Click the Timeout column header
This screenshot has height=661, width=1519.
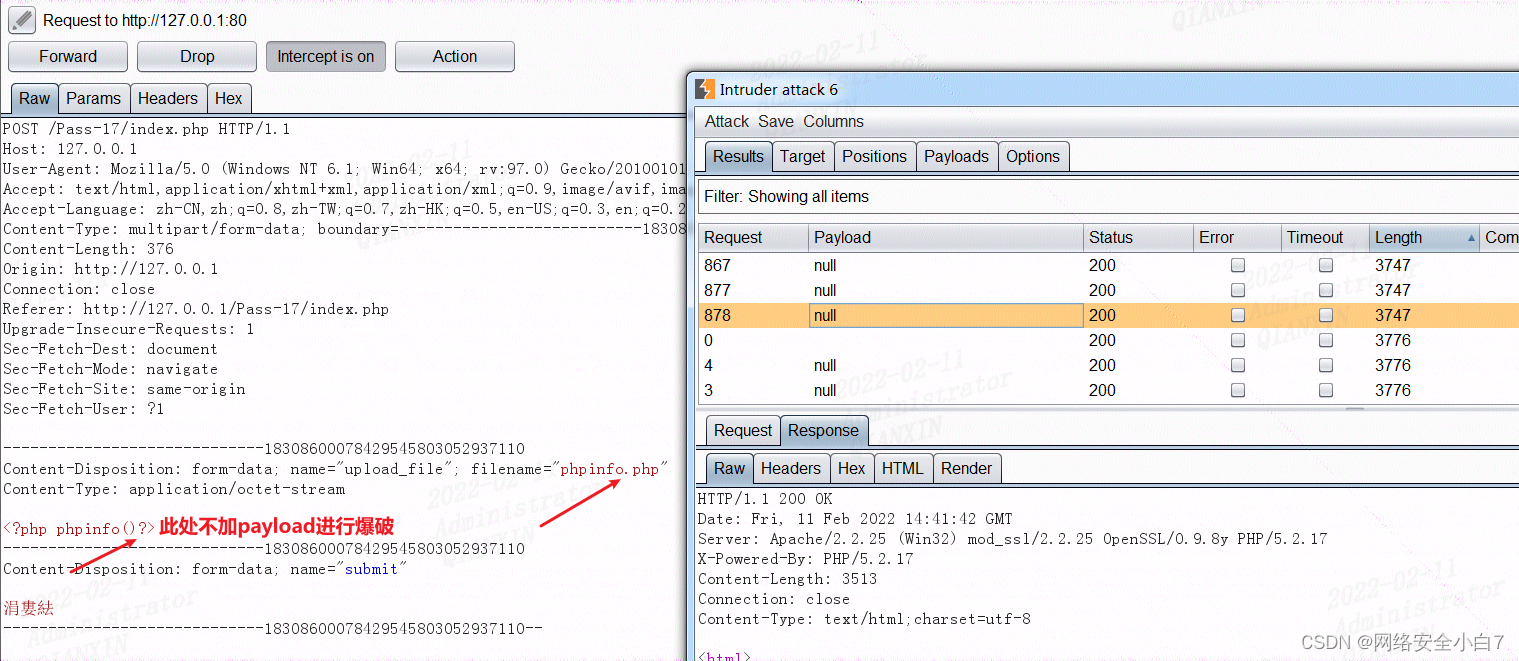1325,237
